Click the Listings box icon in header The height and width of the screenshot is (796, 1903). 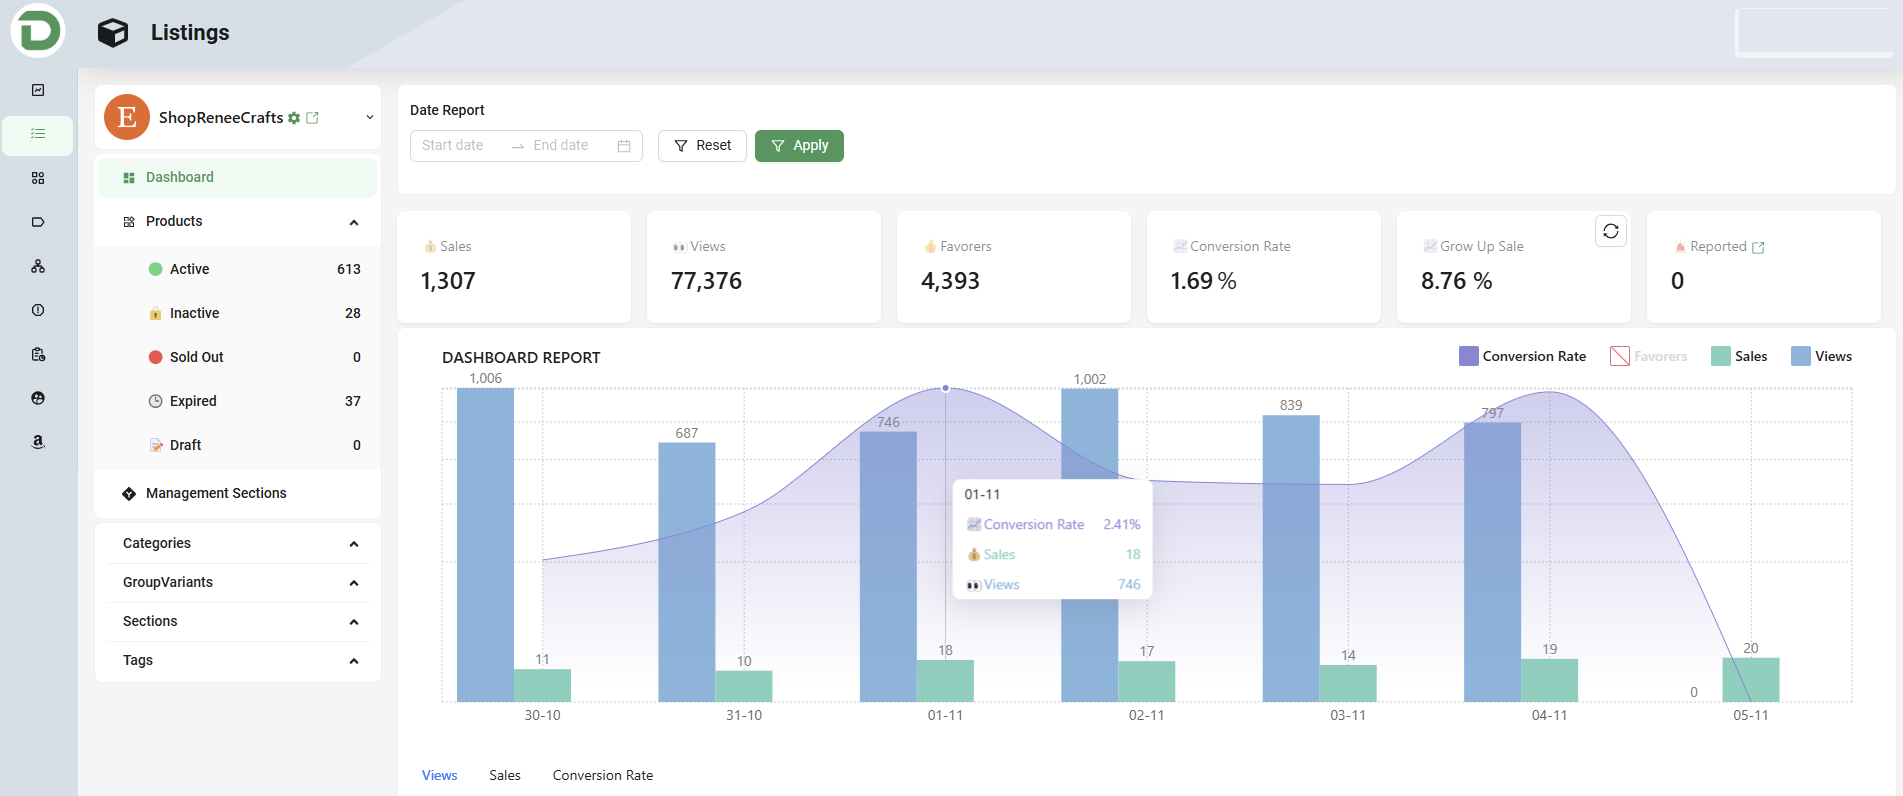point(113,33)
